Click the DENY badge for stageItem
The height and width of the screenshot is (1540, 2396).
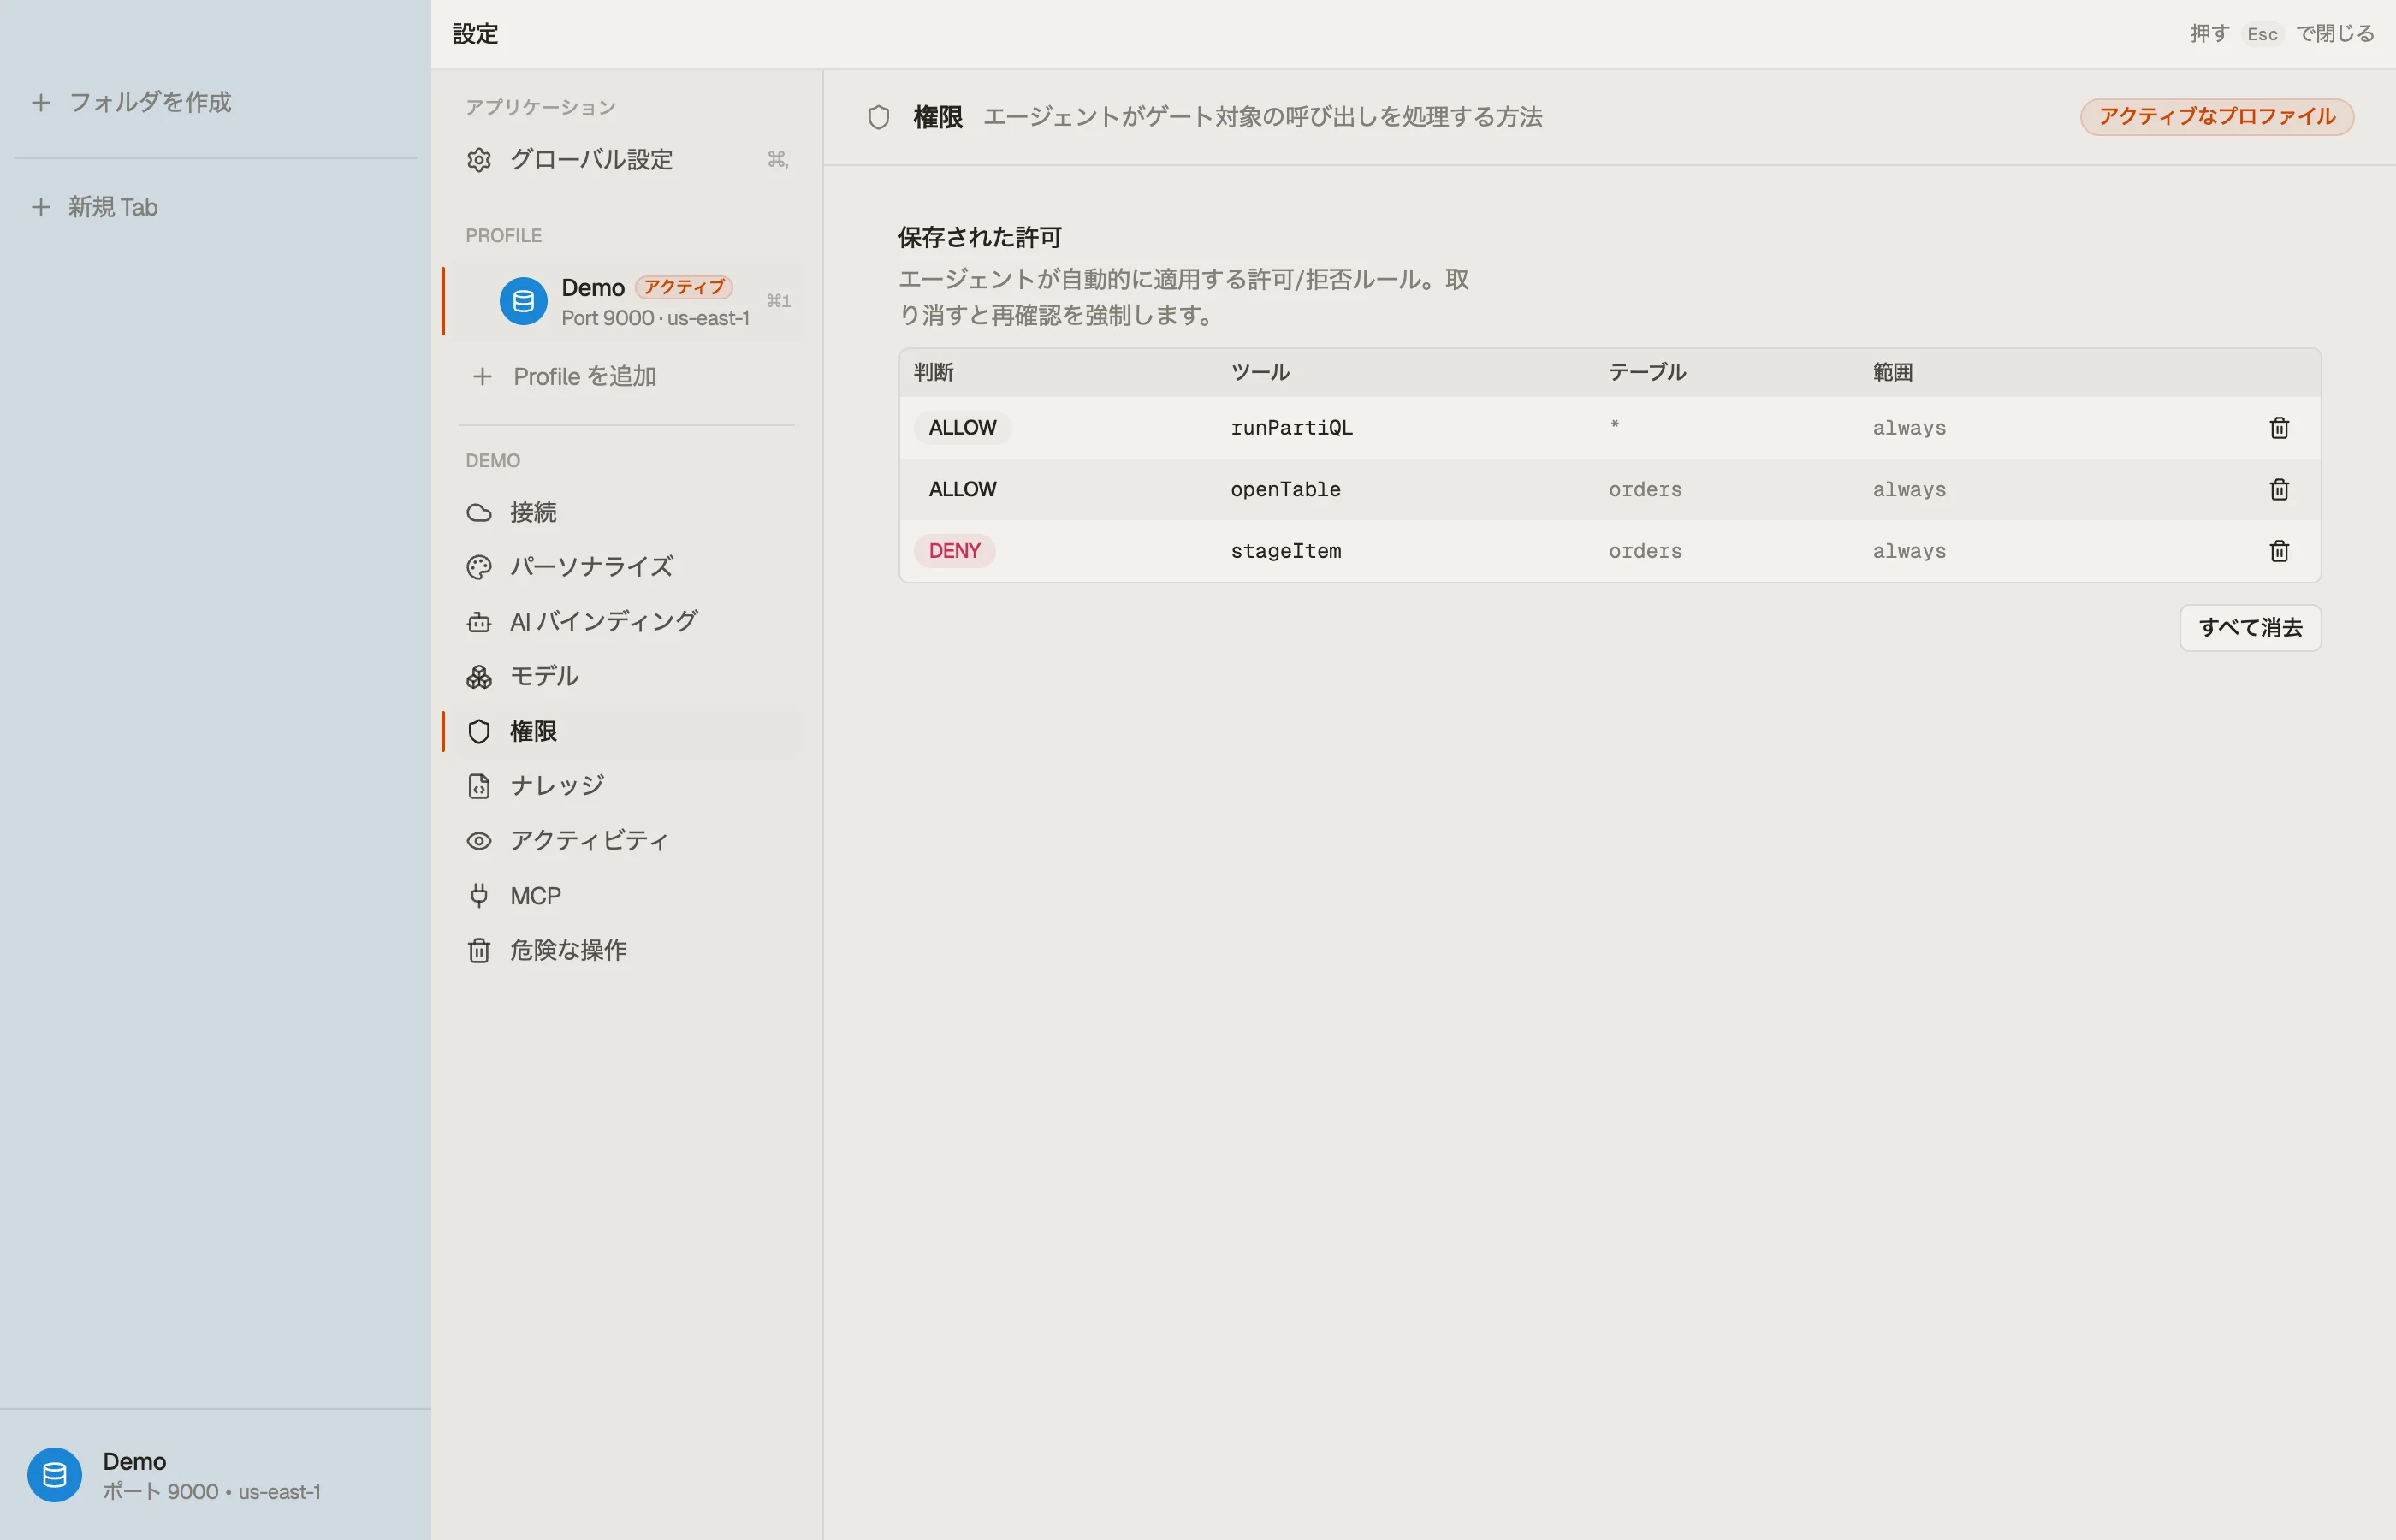[x=954, y=551]
